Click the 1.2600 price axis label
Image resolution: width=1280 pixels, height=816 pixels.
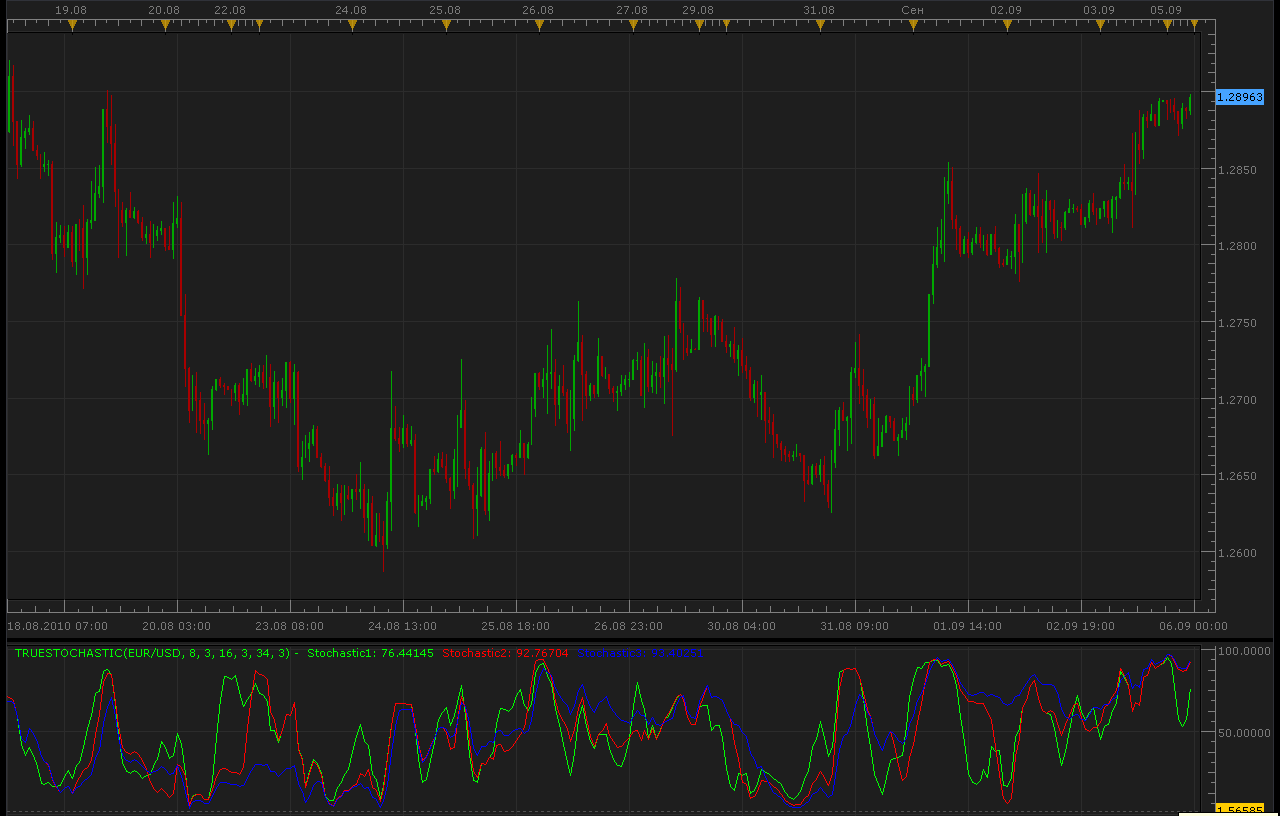click(x=1238, y=553)
